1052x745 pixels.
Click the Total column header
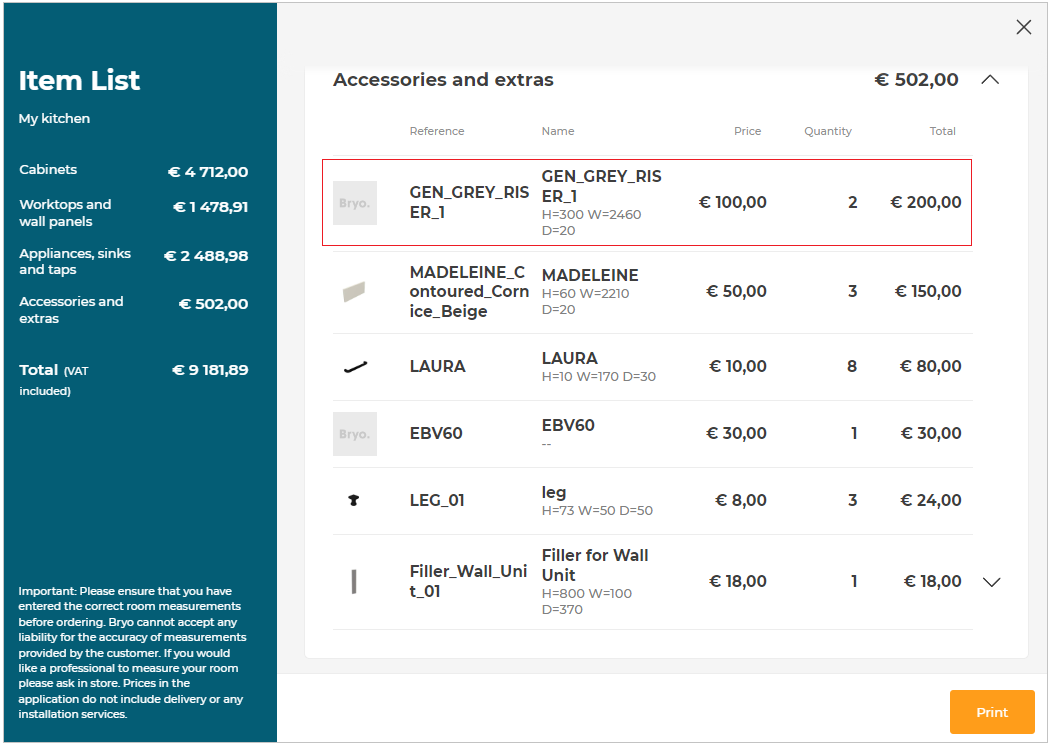pyautogui.click(x=942, y=131)
